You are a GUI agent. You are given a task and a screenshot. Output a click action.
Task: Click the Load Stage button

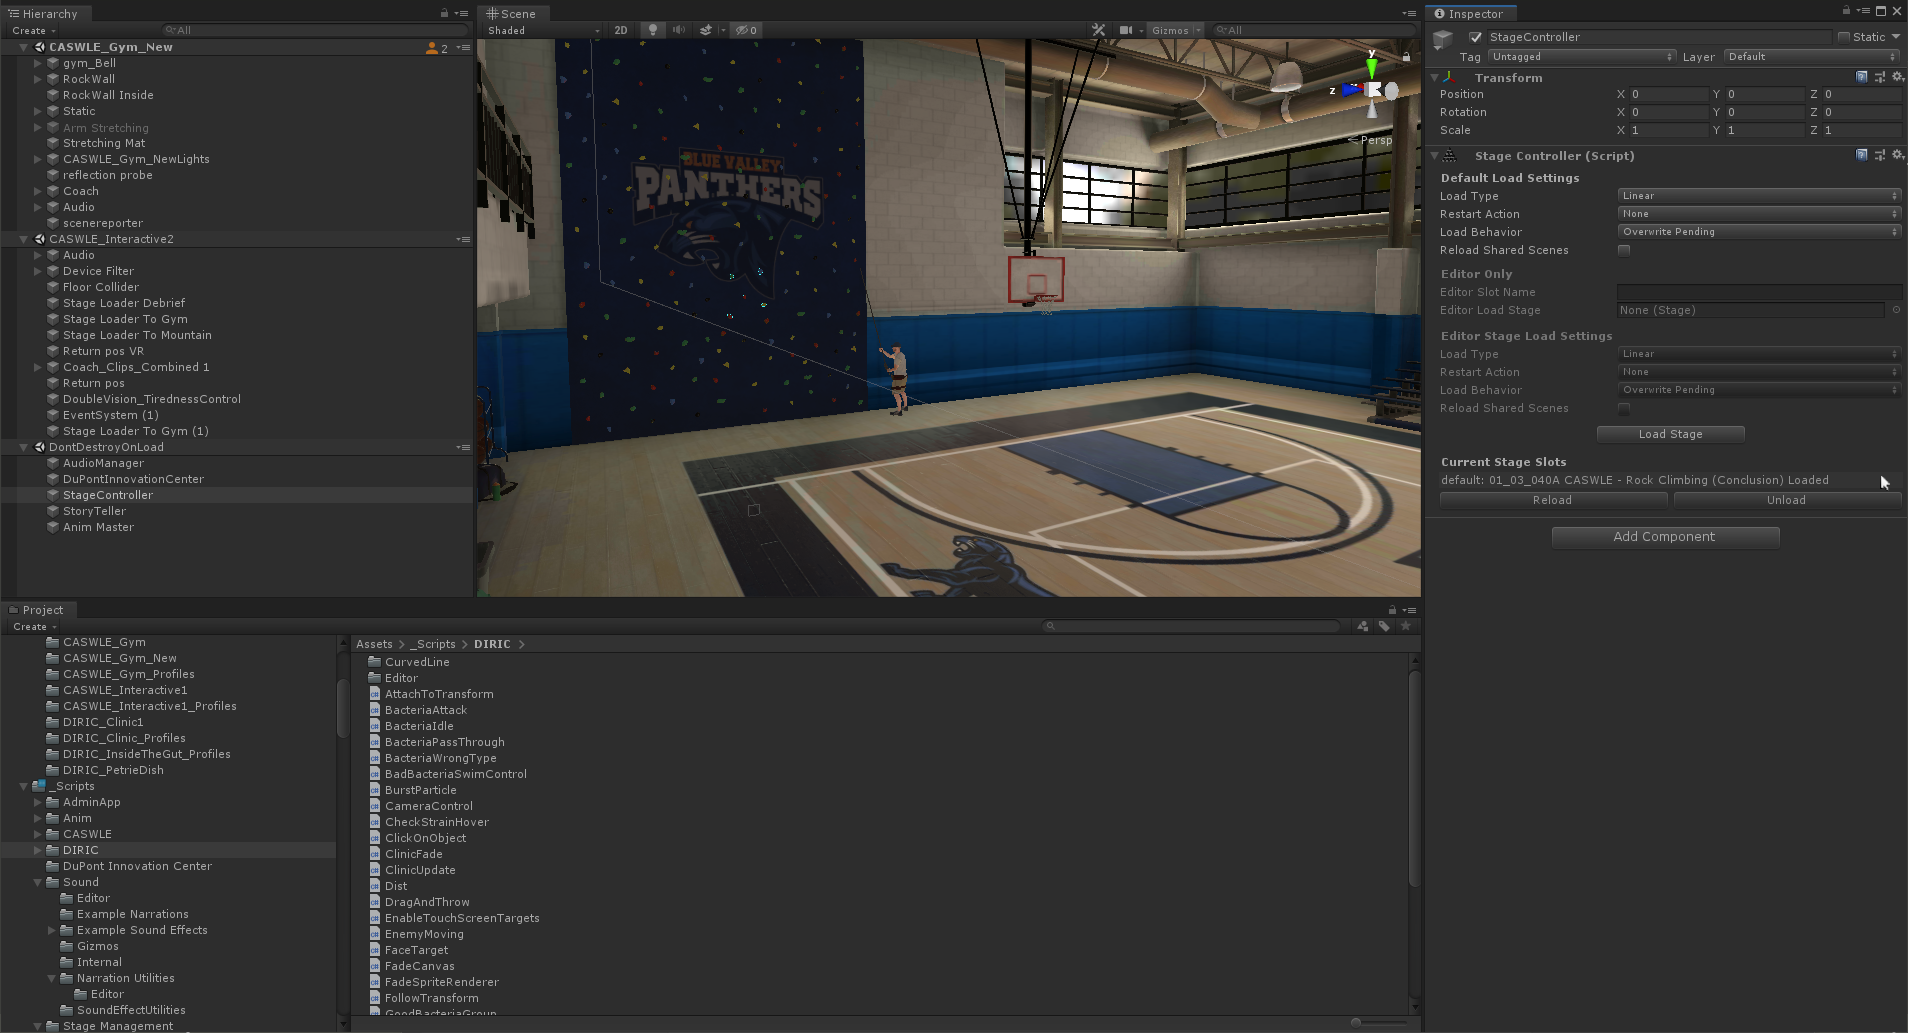1670,434
